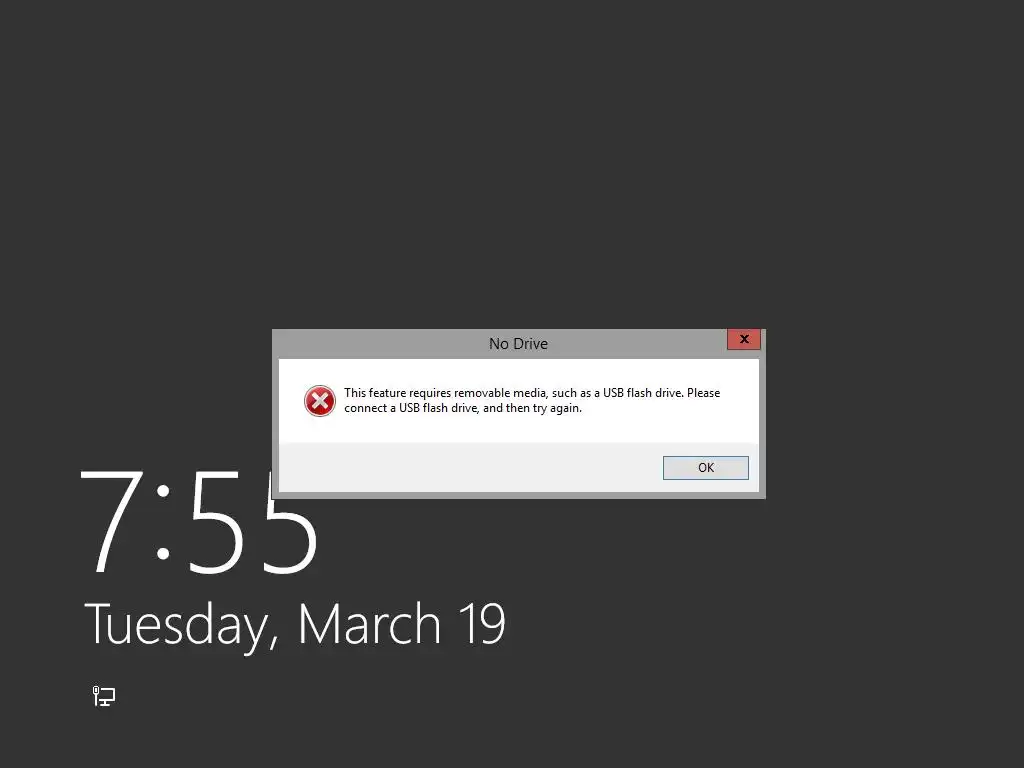Click the hour digit 7 of clock

tap(112, 521)
